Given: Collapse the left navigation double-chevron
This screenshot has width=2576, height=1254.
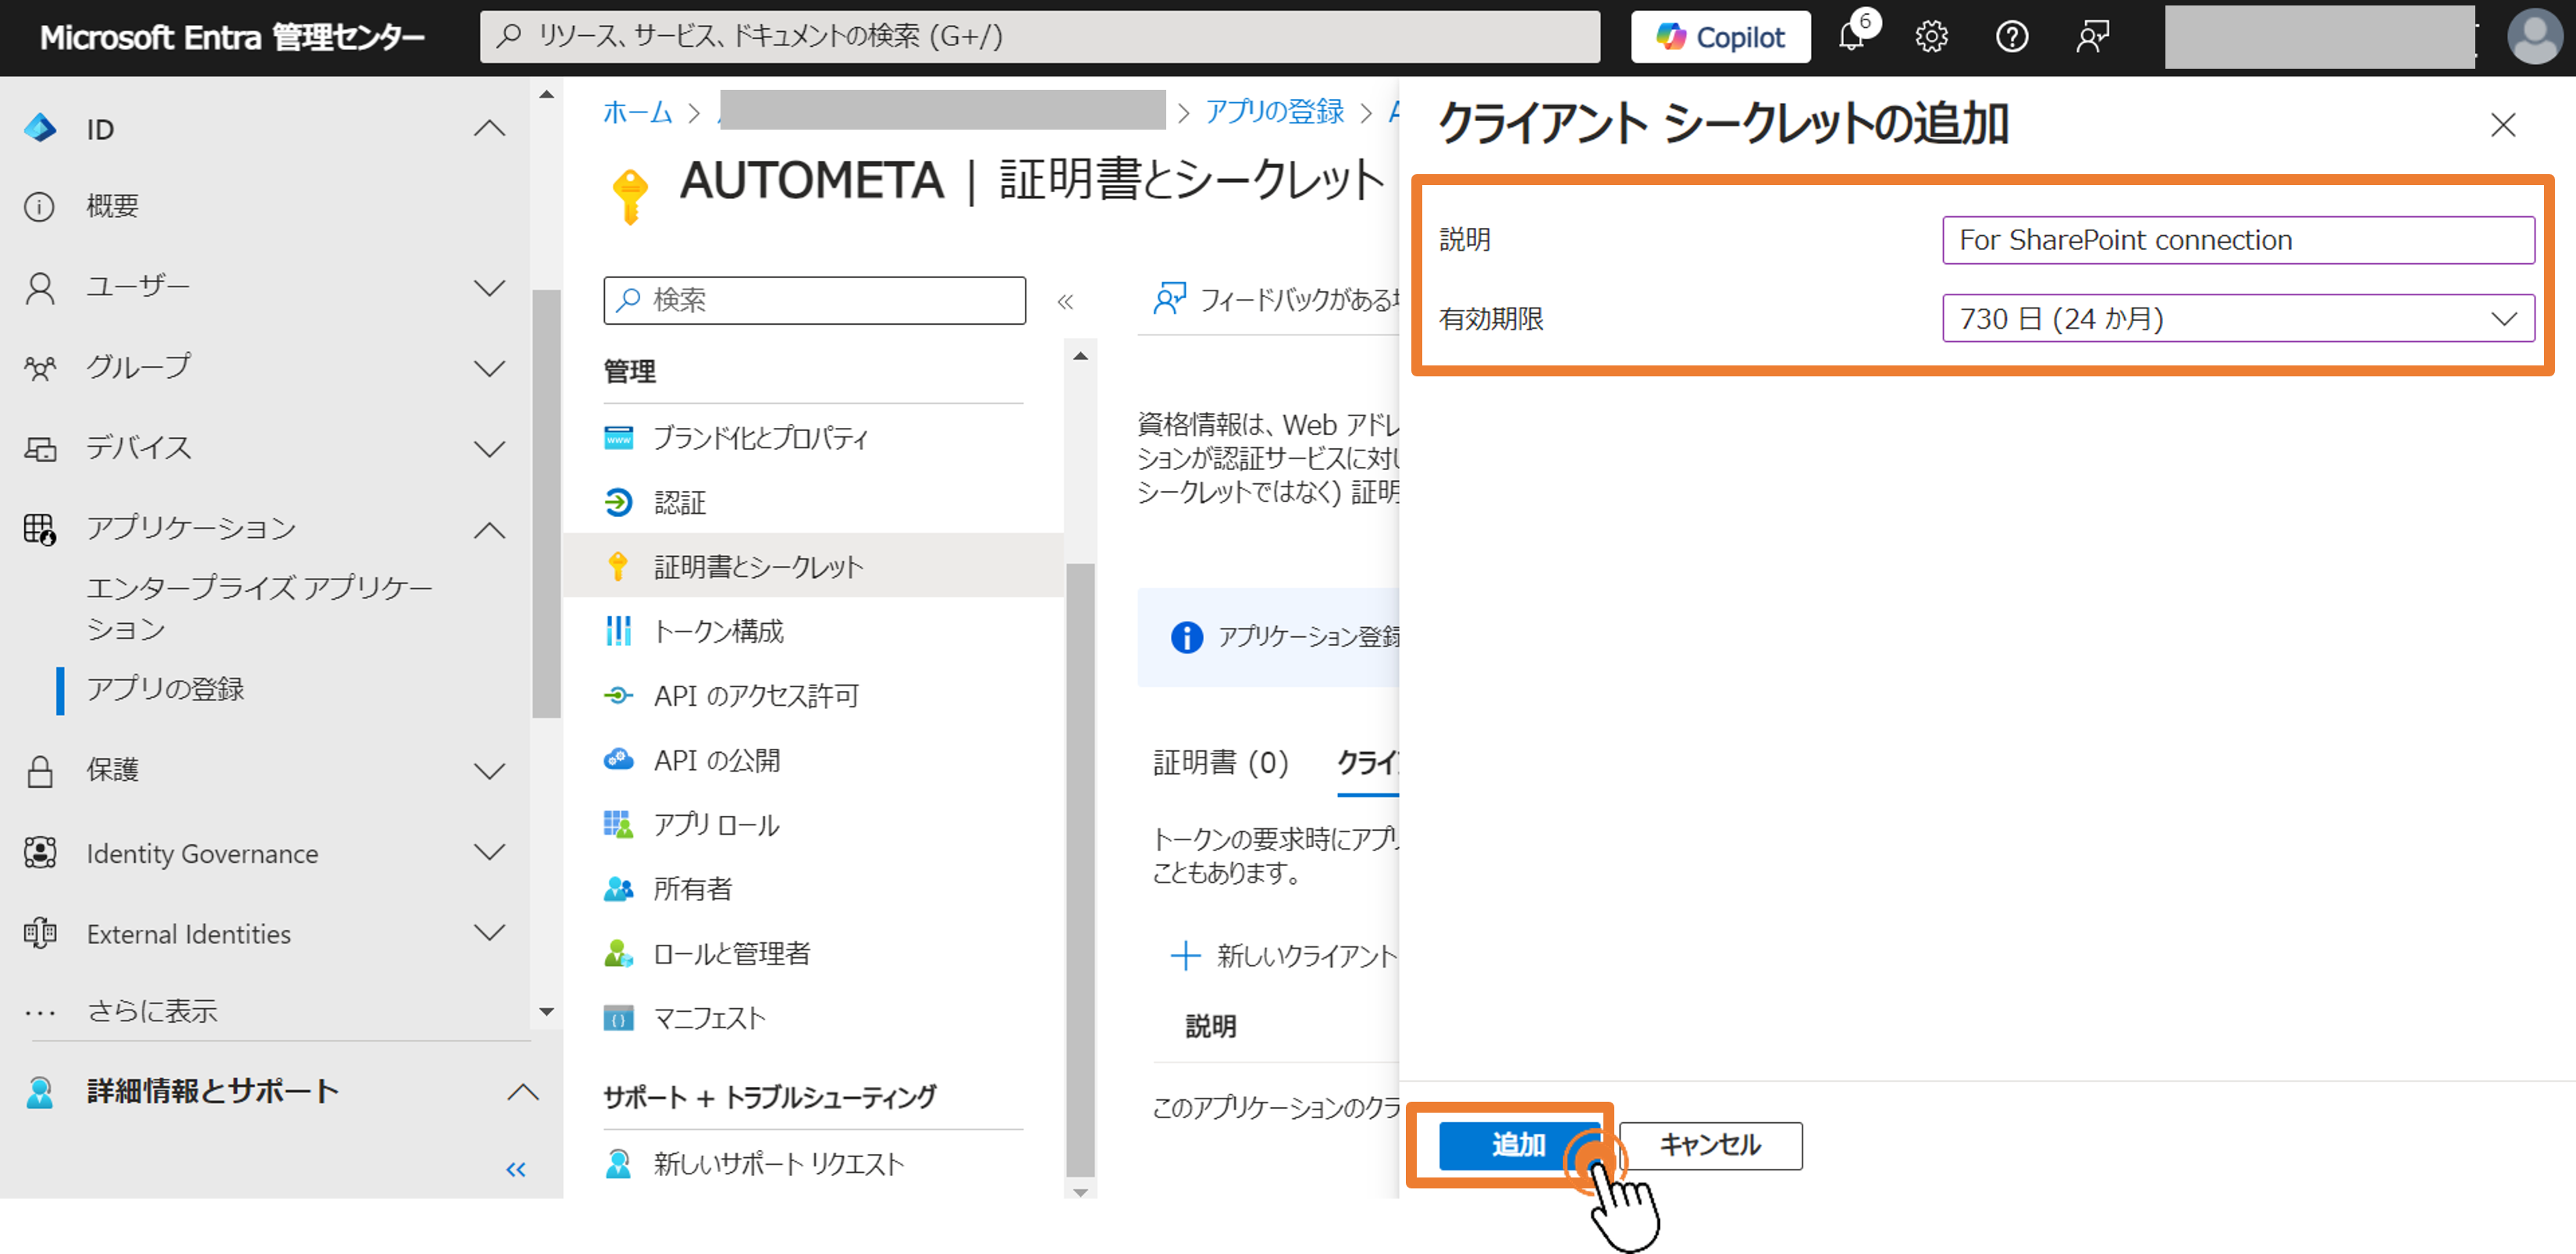Looking at the screenshot, I should click(516, 1169).
